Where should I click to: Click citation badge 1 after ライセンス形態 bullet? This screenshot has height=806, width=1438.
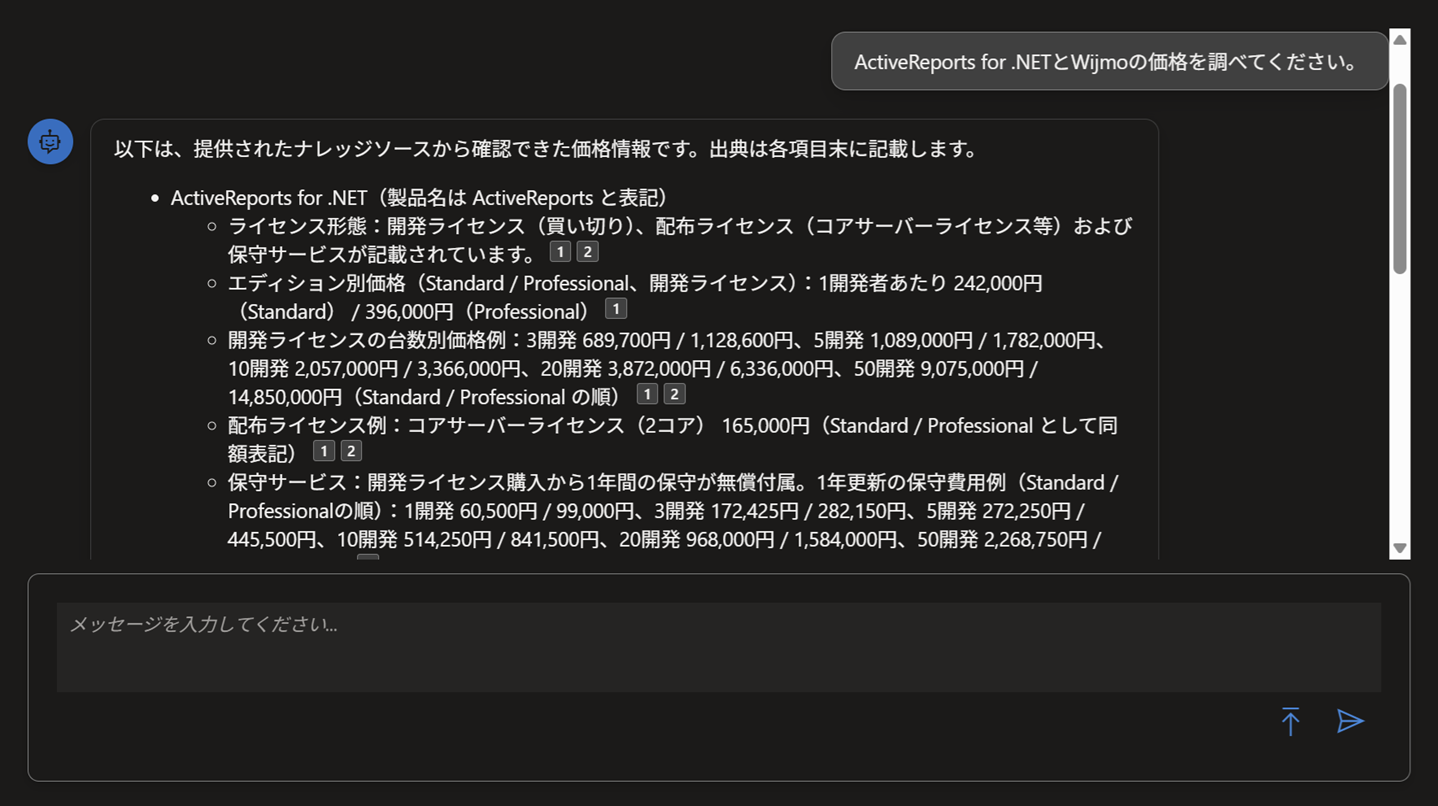[560, 251]
